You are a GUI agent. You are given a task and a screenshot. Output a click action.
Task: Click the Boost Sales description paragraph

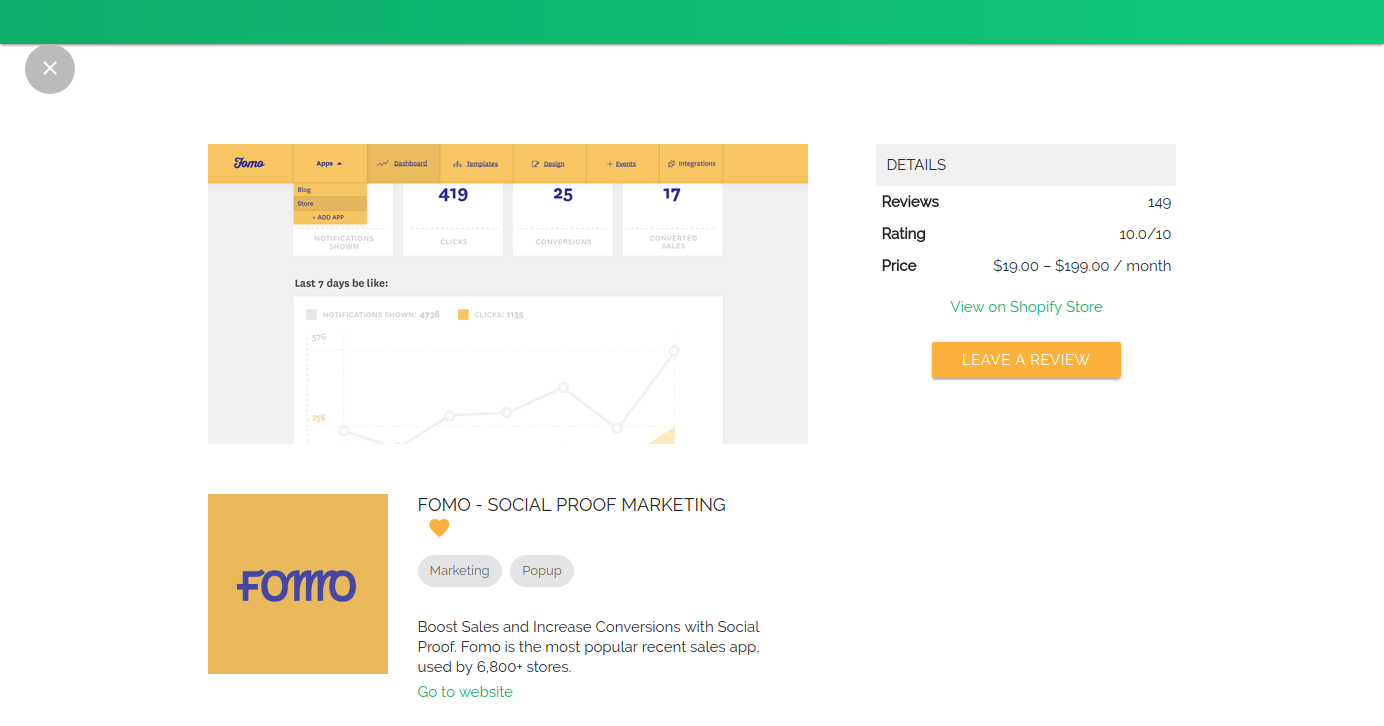coord(589,647)
